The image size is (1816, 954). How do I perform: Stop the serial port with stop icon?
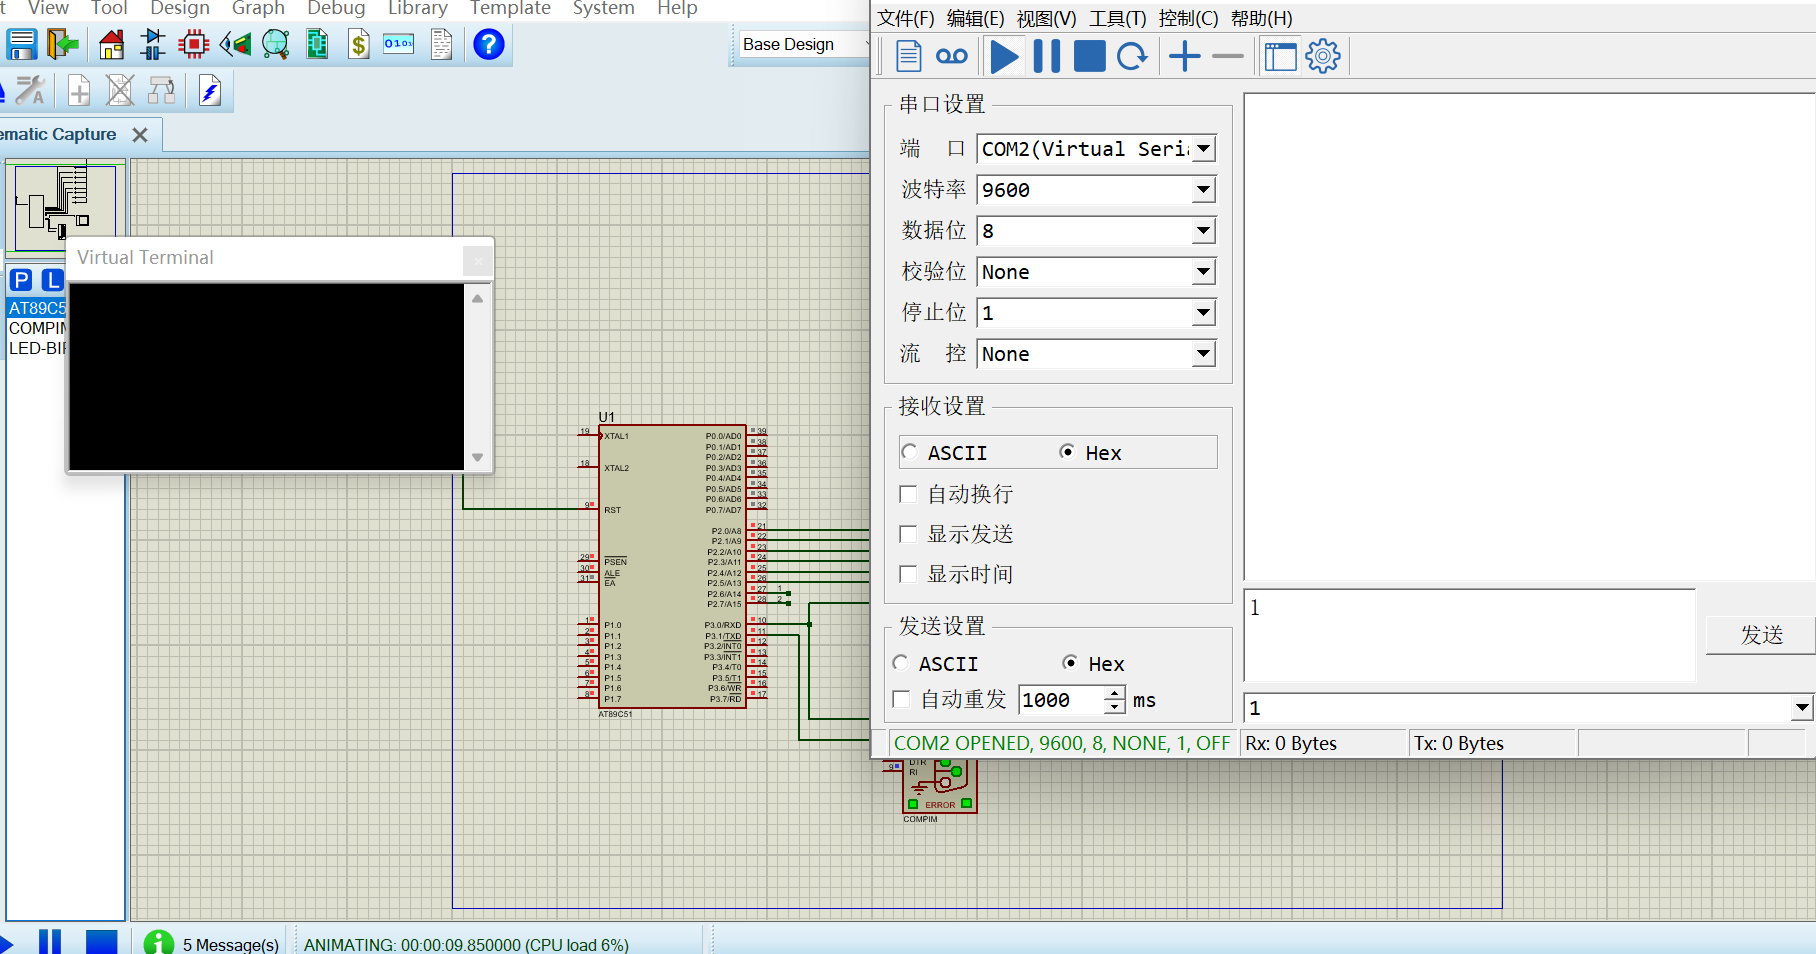point(1089,56)
